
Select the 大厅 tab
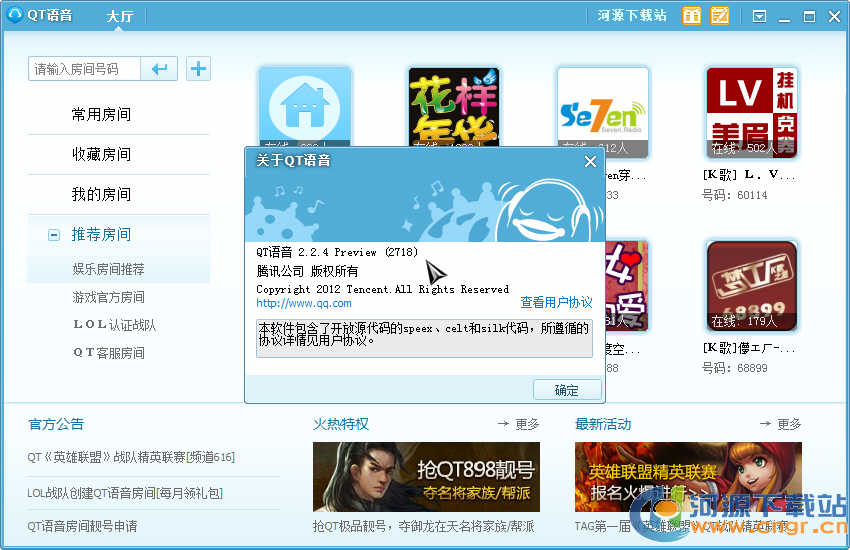(x=120, y=16)
